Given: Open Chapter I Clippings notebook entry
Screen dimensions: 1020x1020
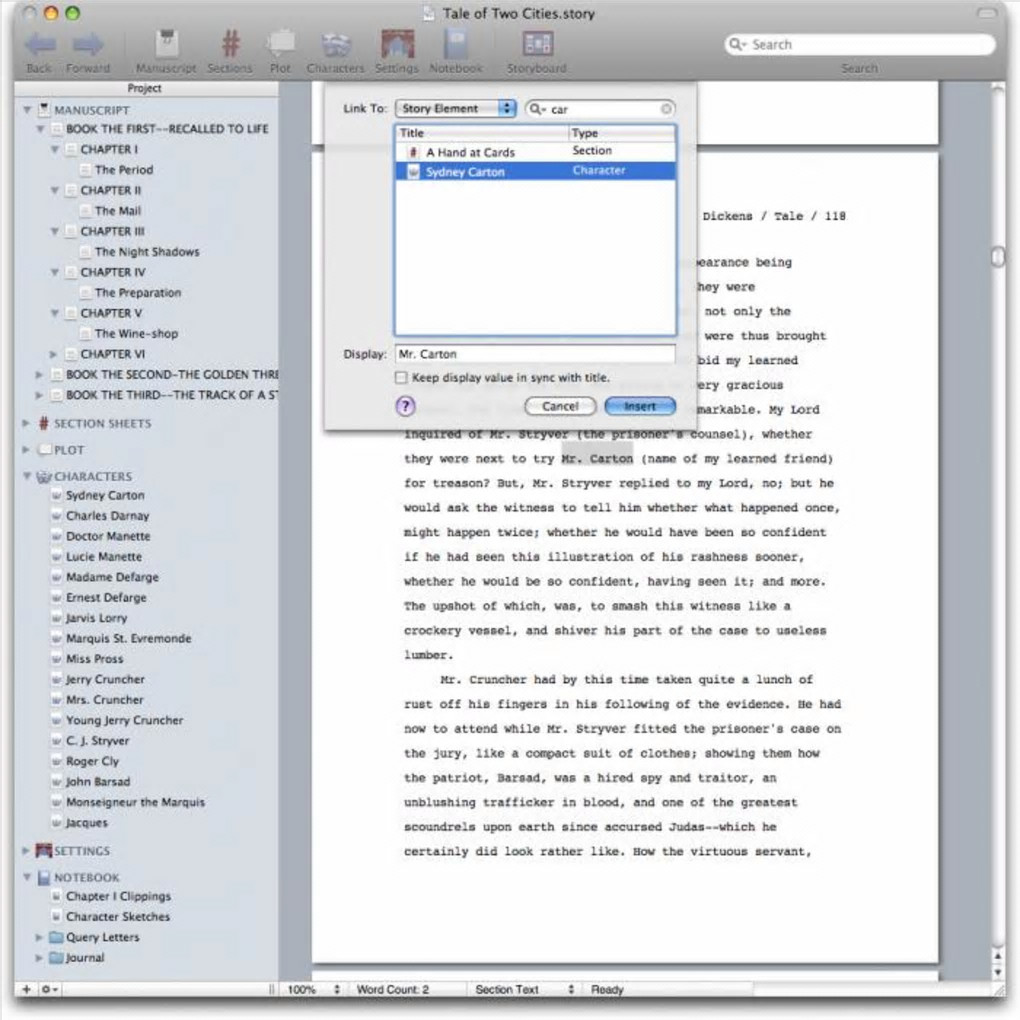Looking at the screenshot, I should tap(118, 896).
